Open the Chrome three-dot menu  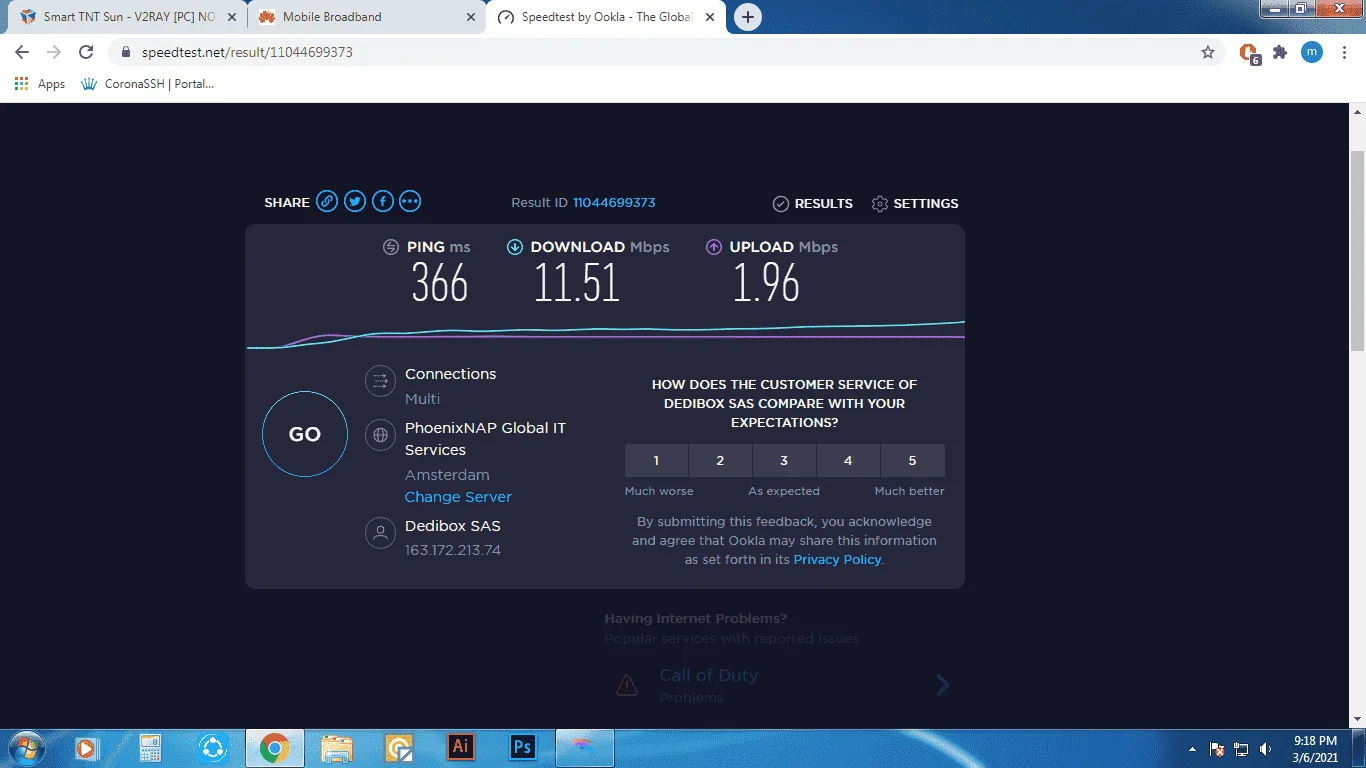coord(1344,52)
